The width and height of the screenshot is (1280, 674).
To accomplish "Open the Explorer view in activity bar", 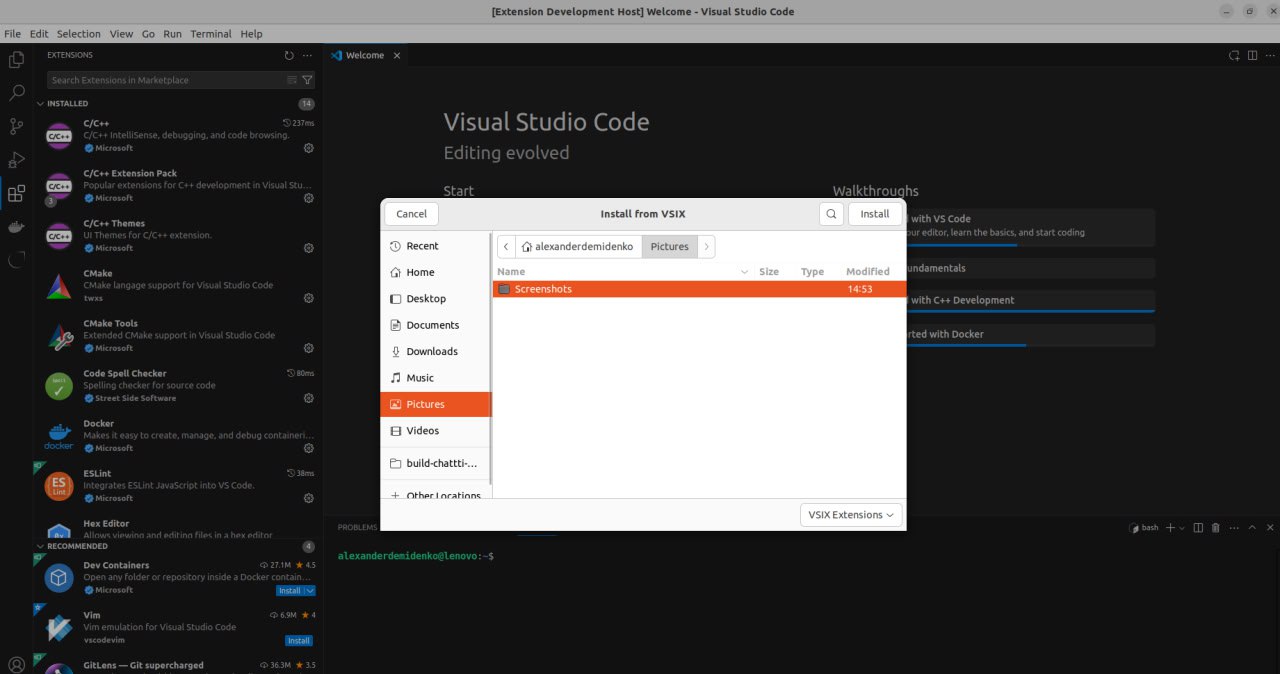I will coord(16,60).
